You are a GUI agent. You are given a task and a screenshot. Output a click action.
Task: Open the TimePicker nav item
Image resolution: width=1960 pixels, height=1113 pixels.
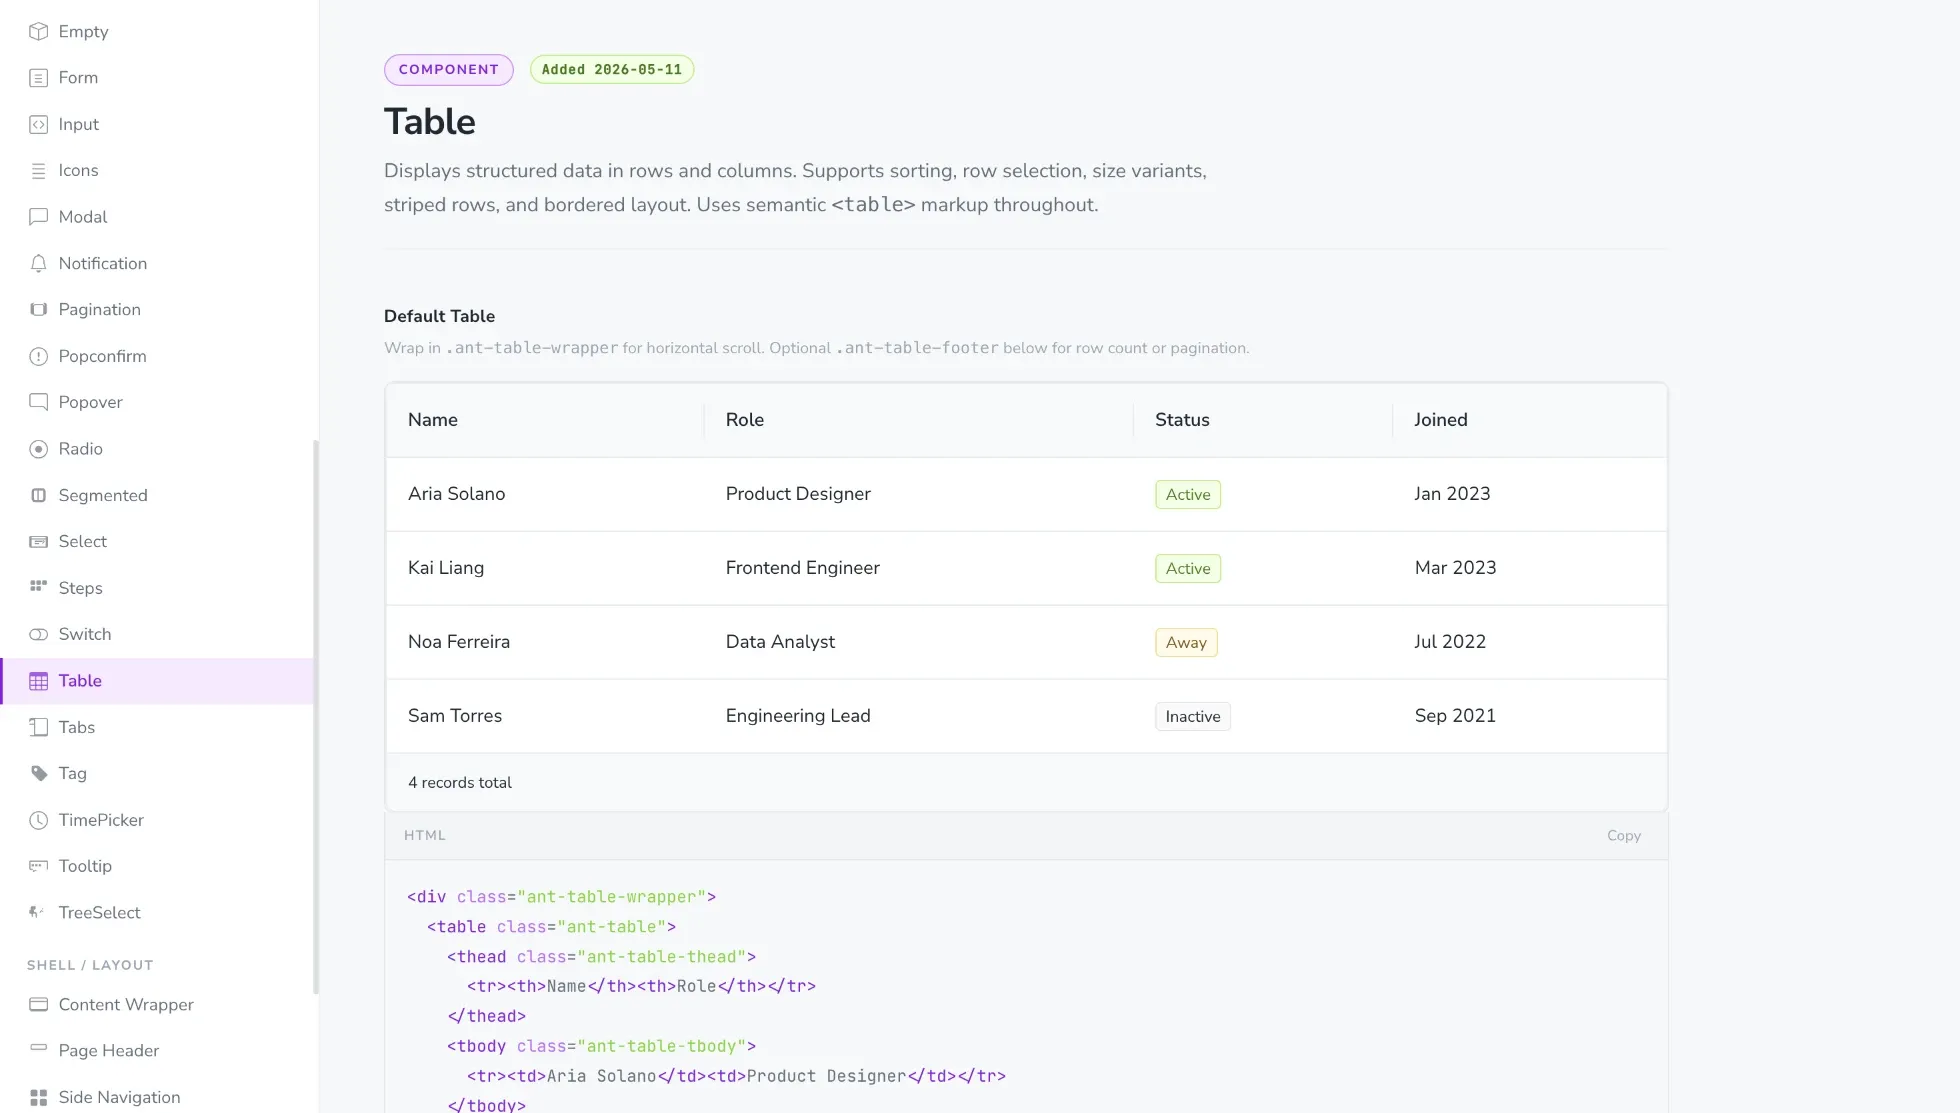(157, 820)
